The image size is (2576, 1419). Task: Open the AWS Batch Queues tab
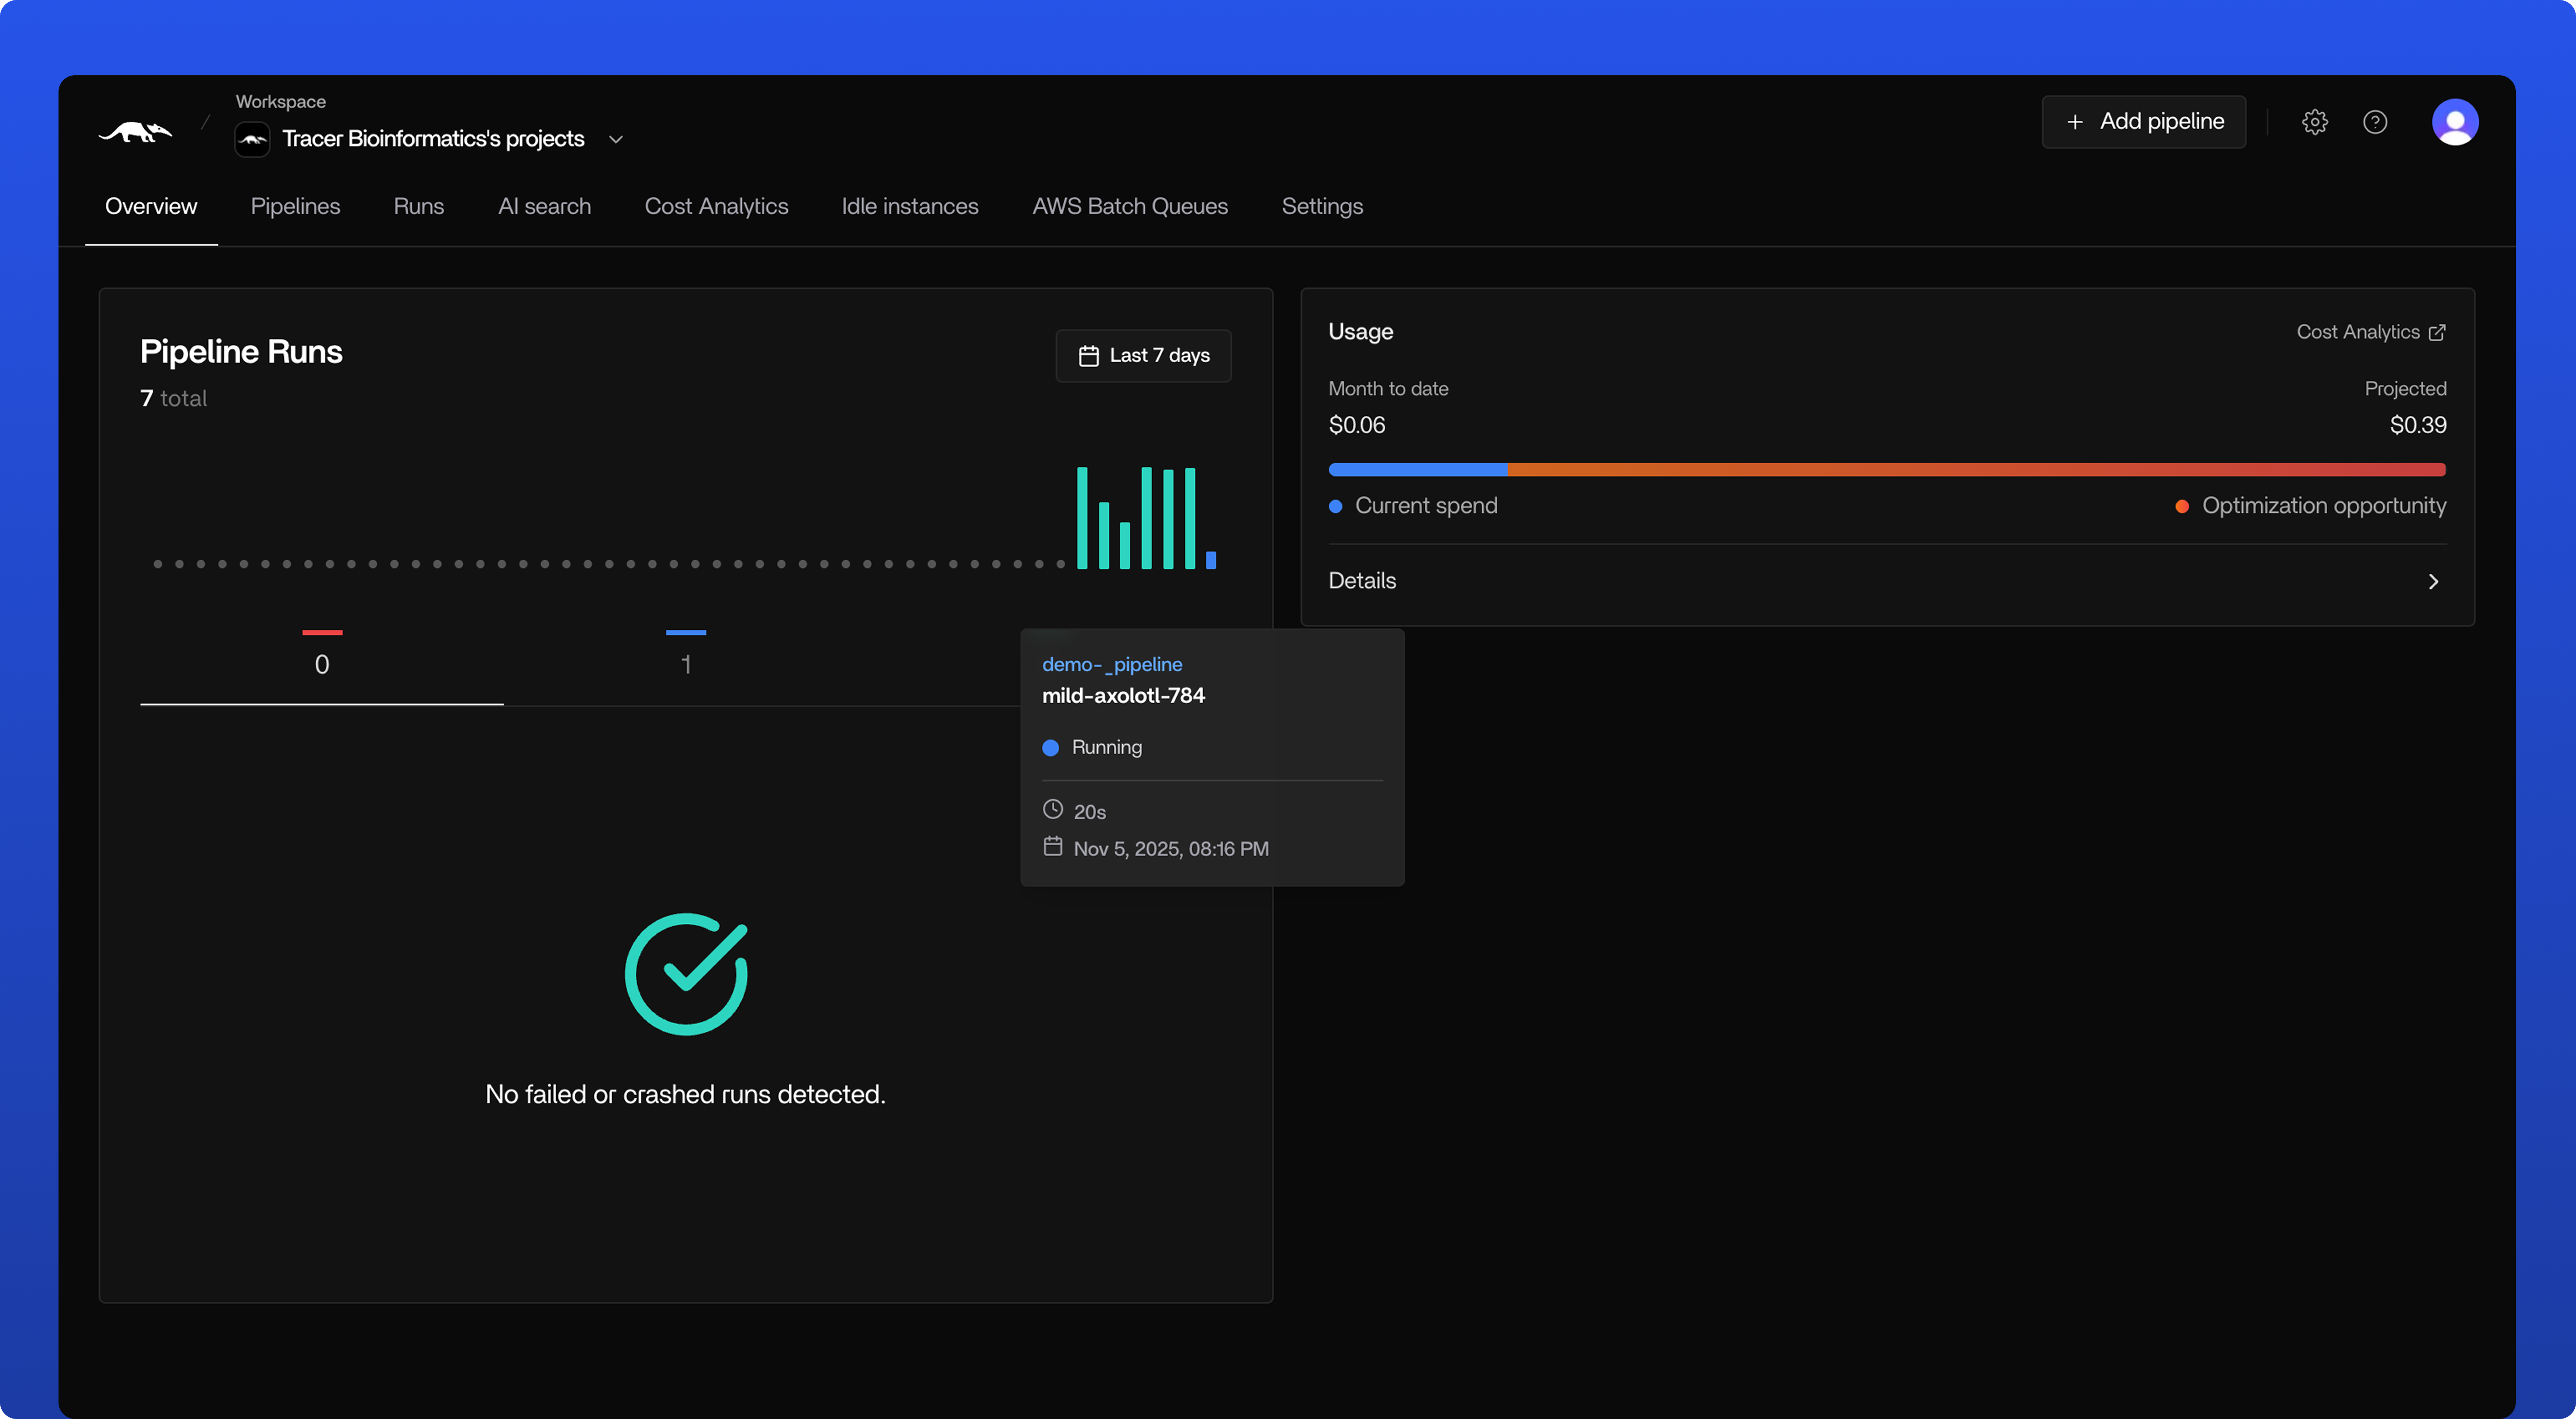point(1129,206)
